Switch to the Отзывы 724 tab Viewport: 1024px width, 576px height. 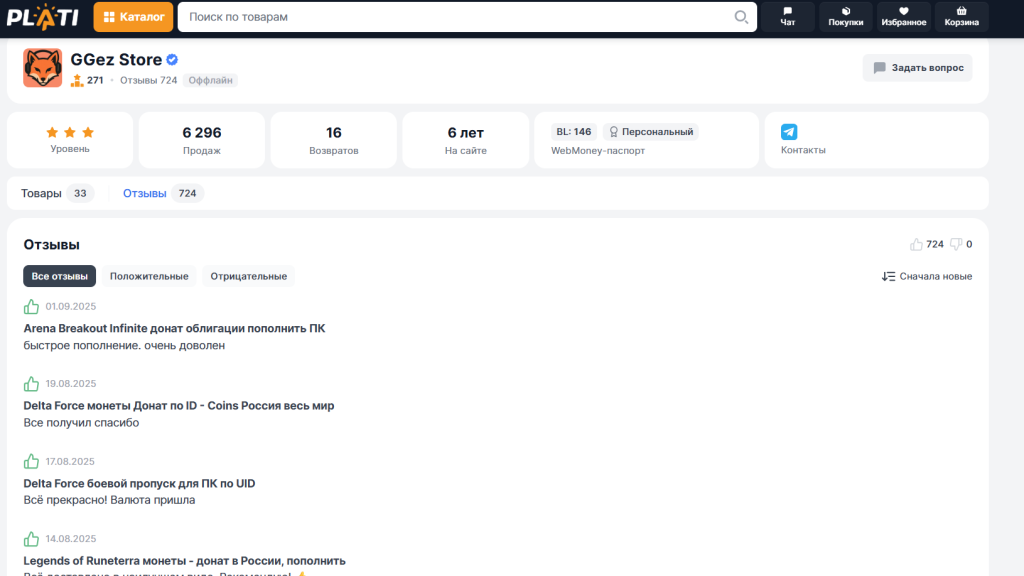pyautogui.click(x=163, y=193)
